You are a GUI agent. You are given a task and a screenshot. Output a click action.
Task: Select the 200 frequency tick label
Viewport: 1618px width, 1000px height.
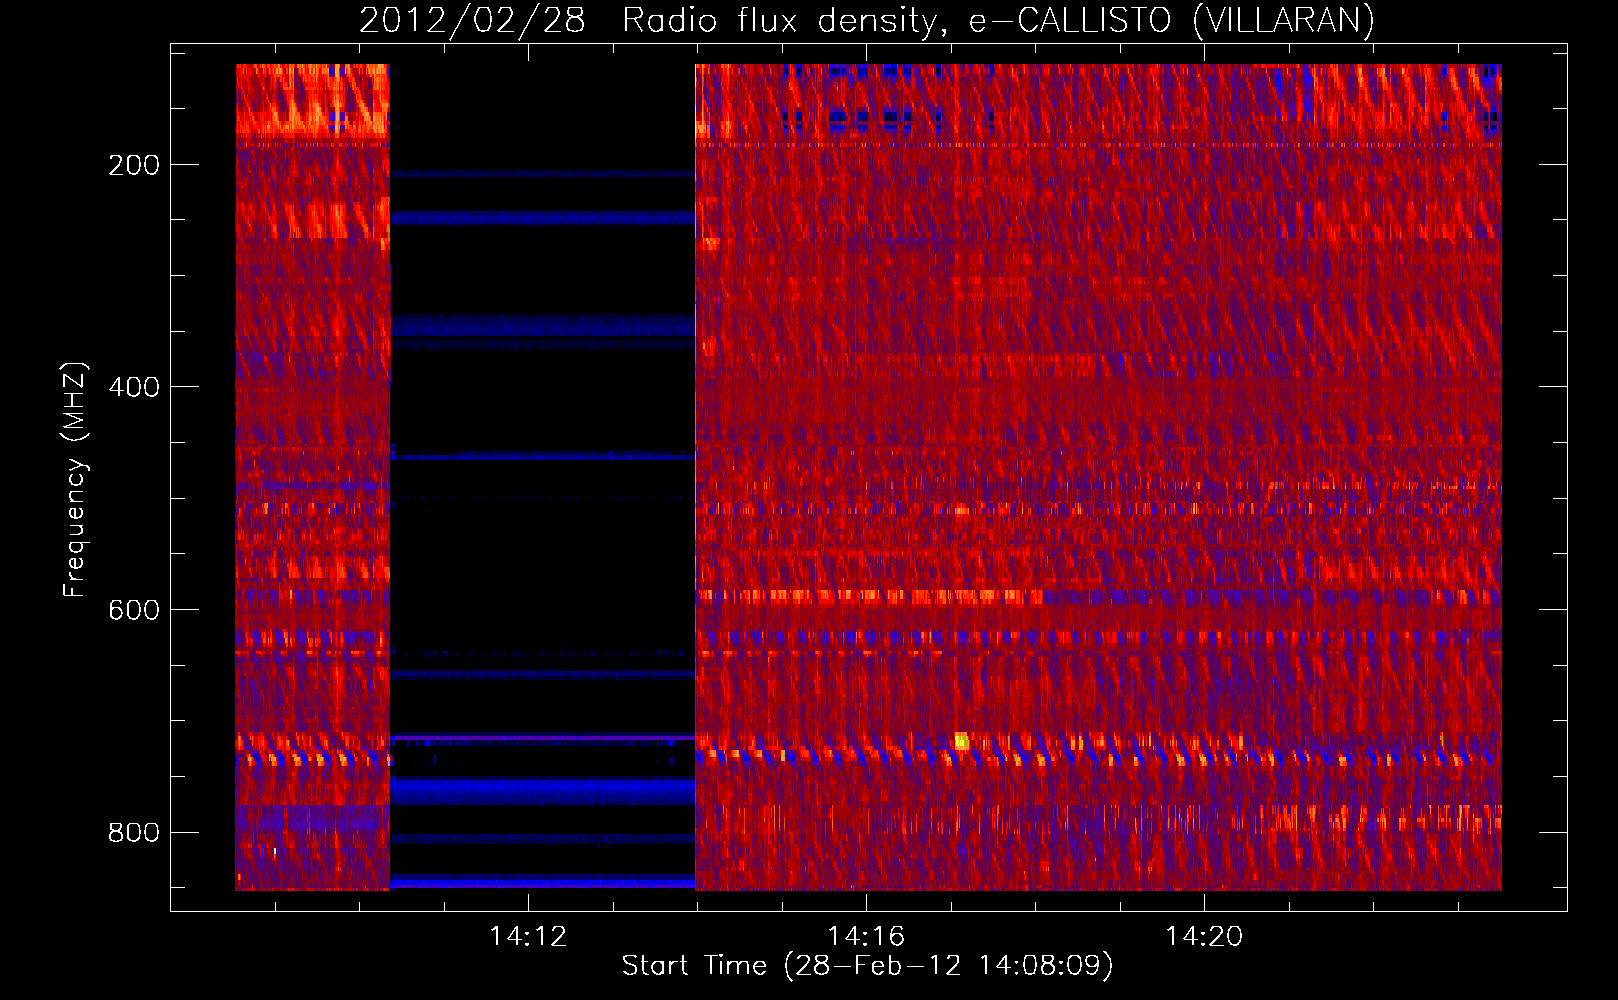tap(134, 165)
